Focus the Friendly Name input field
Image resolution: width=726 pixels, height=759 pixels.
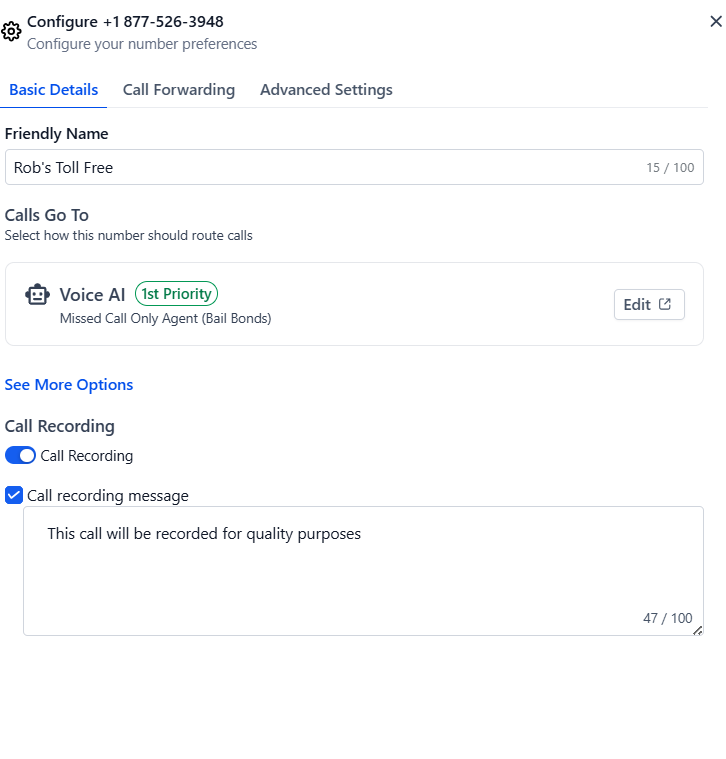[x=354, y=167]
